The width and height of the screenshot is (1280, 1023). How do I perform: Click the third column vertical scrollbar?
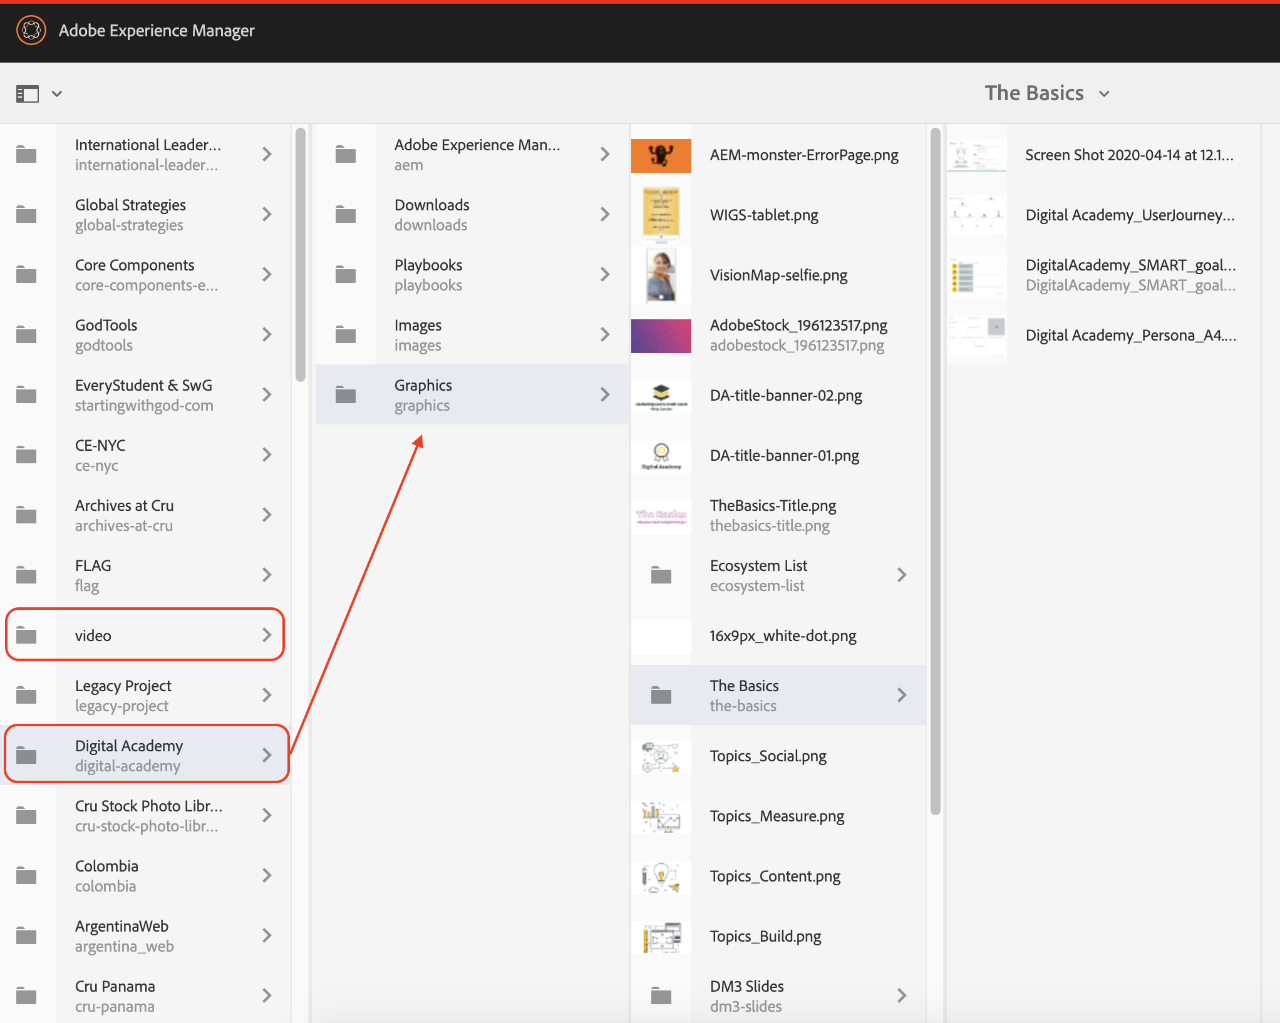tap(936, 470)
